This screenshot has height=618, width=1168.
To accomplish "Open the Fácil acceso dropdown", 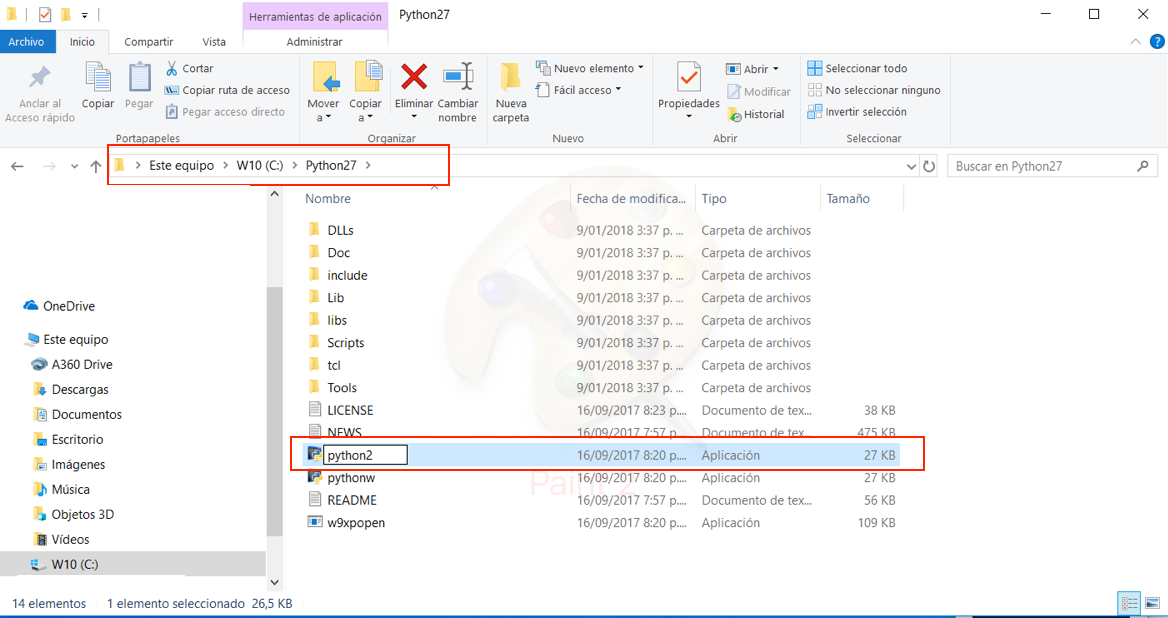I will pyautogui.click(x=578, y=90).
